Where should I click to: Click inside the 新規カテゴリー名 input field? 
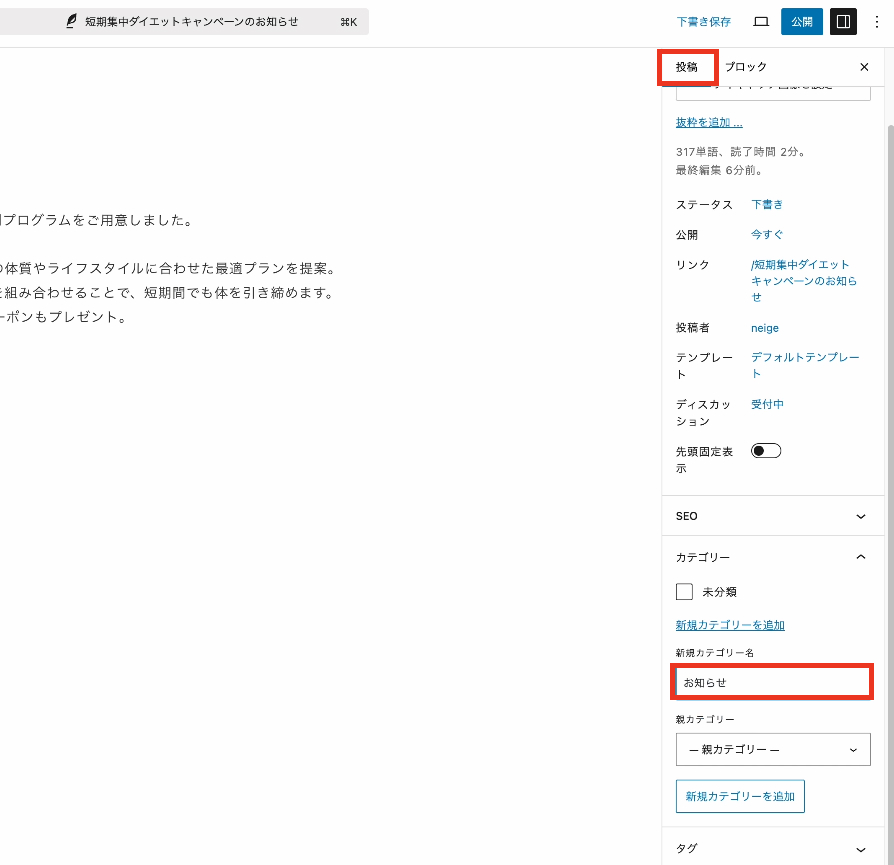pyautogui.click(x=772, y=682)
